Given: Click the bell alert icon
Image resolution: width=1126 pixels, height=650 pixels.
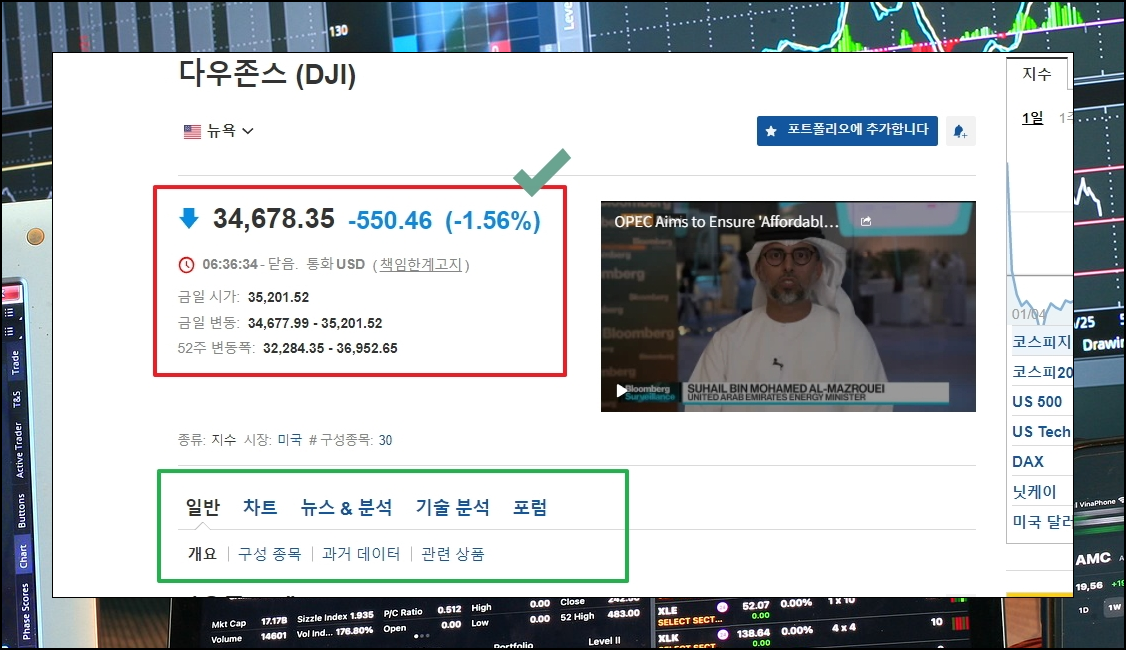Looking at the screenshot, I should tap(960, 131).
